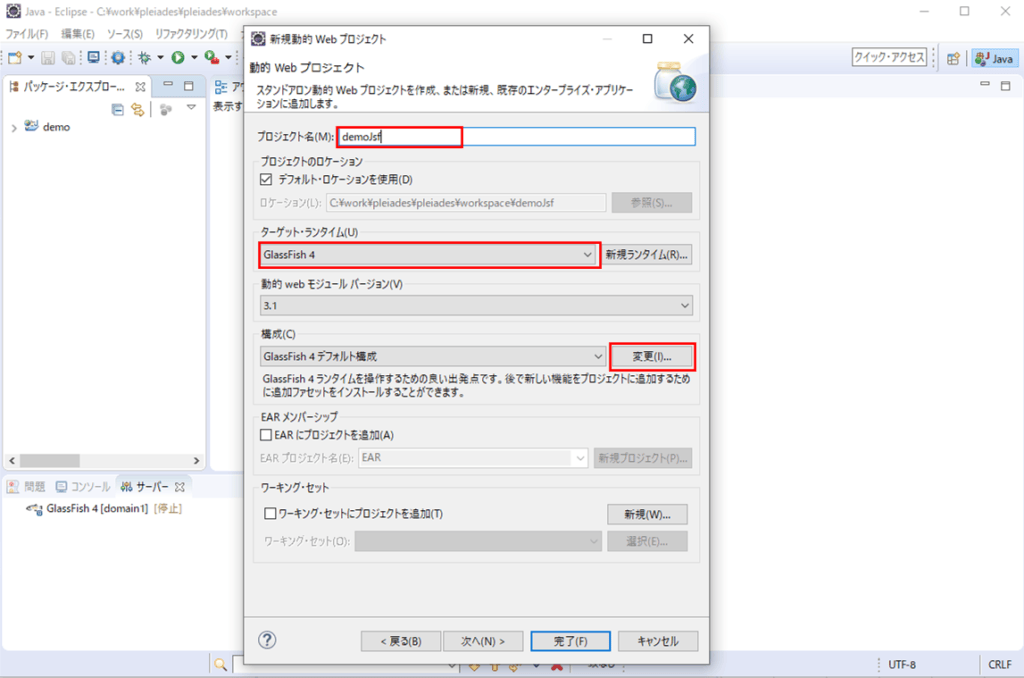This screenshot has height=678, width=1024.
Task: Click the UTF-8 encoding in status bar
Action: click(902, 664)
